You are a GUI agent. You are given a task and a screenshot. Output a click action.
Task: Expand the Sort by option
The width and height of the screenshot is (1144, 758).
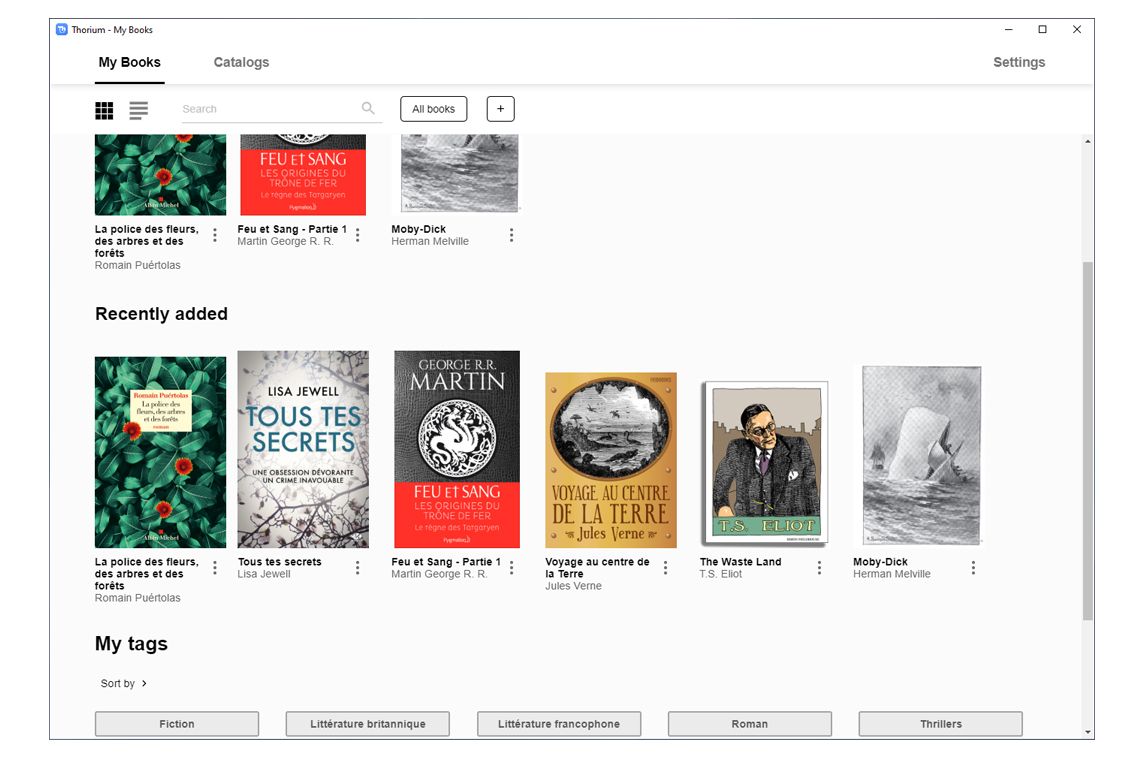point(124,684)
